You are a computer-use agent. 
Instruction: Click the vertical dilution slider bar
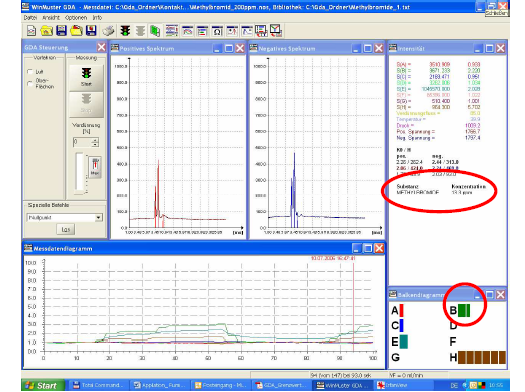(80, 172)
